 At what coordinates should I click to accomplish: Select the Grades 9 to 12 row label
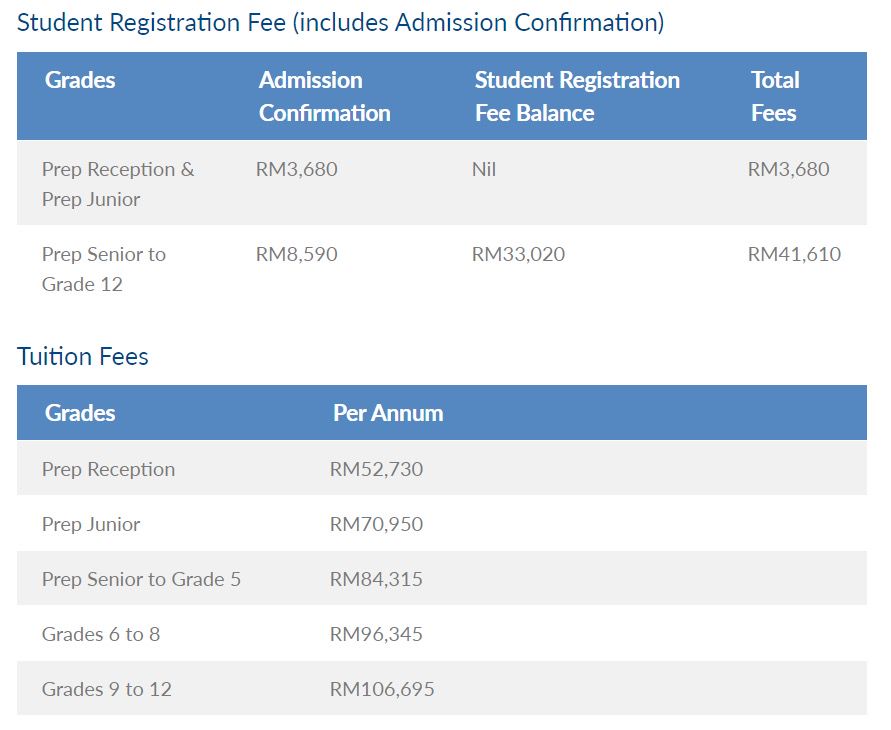pyautogui.click(x=106, y=689)
